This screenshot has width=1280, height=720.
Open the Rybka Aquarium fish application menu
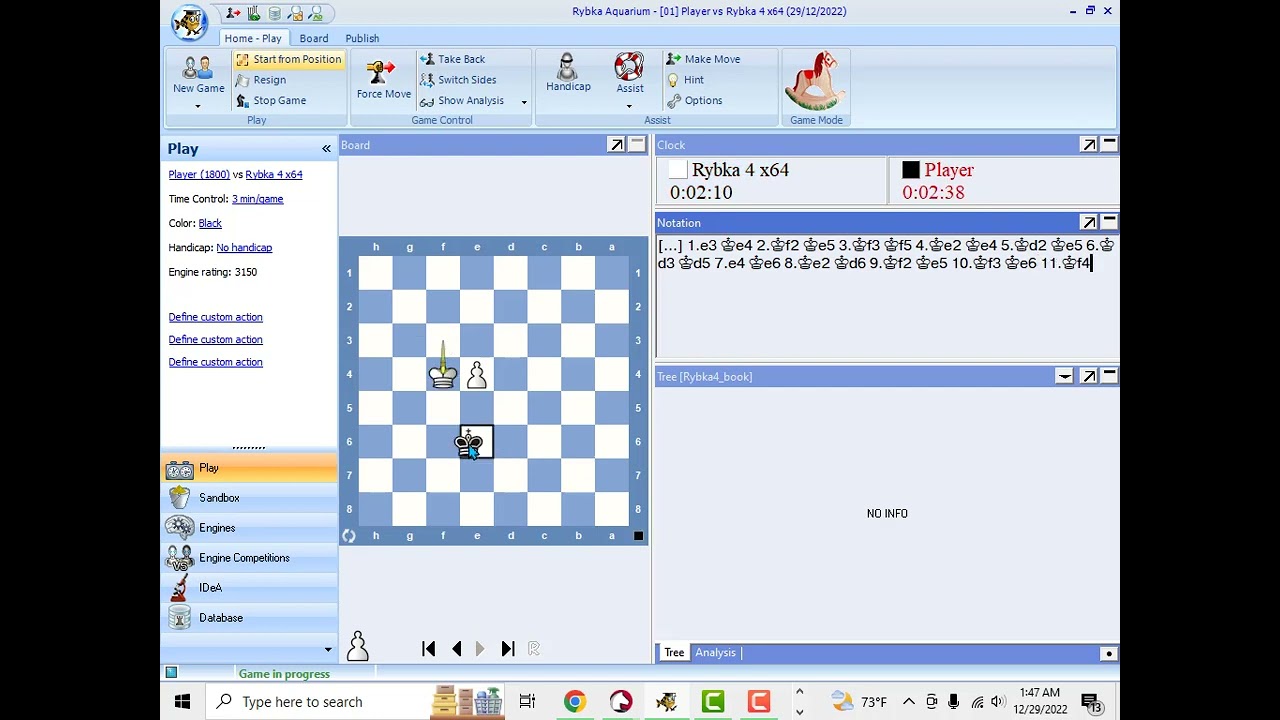[188, 22]
